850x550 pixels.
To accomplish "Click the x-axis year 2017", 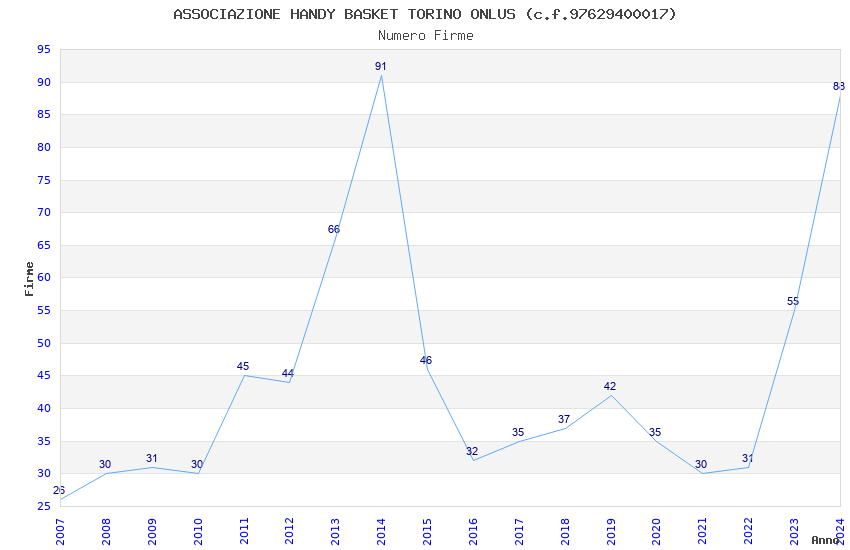I will [519, 532].
